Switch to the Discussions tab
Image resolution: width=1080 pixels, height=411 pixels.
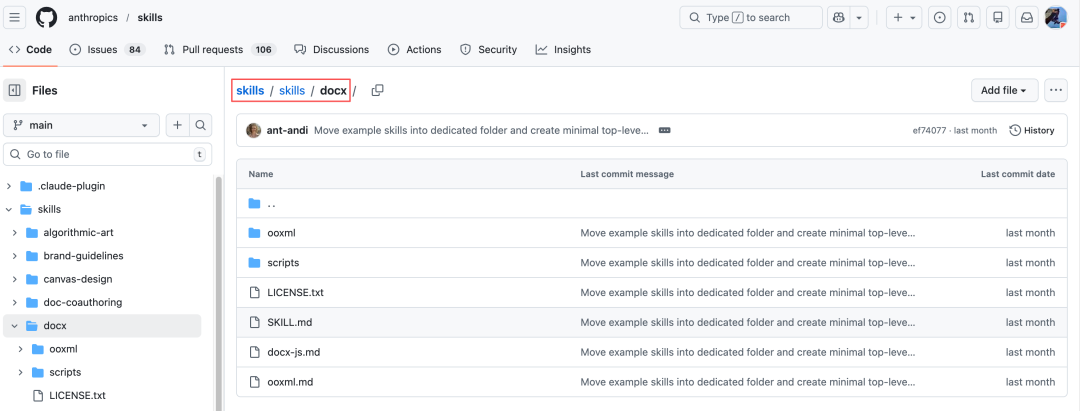coord(331,50)
